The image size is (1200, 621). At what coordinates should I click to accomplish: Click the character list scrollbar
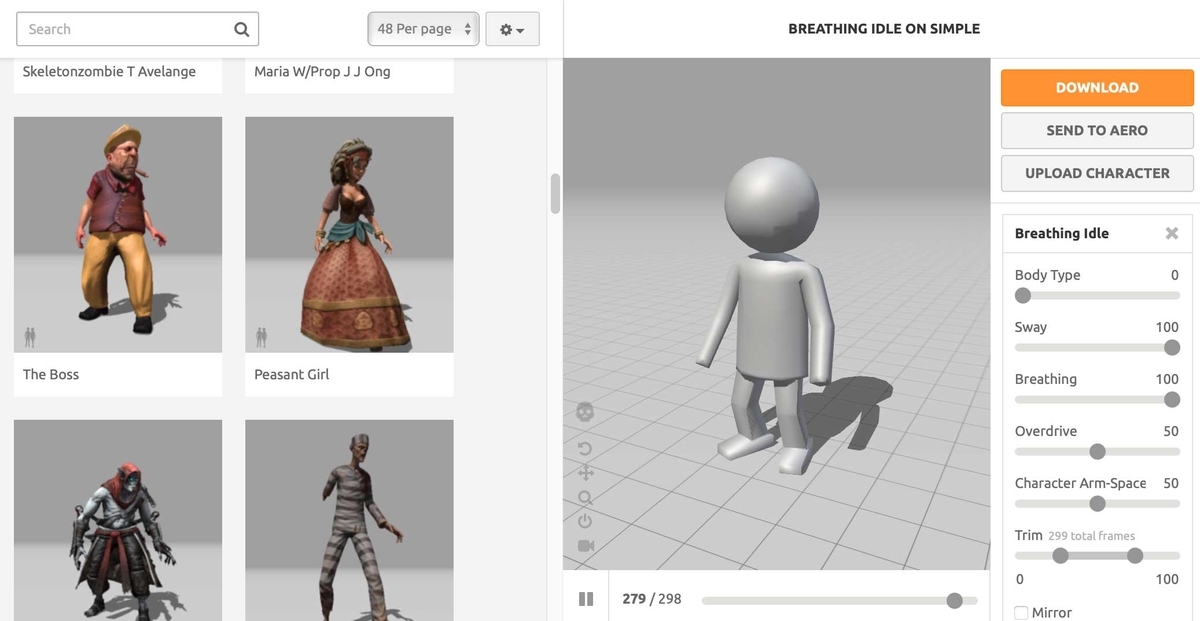555,193
